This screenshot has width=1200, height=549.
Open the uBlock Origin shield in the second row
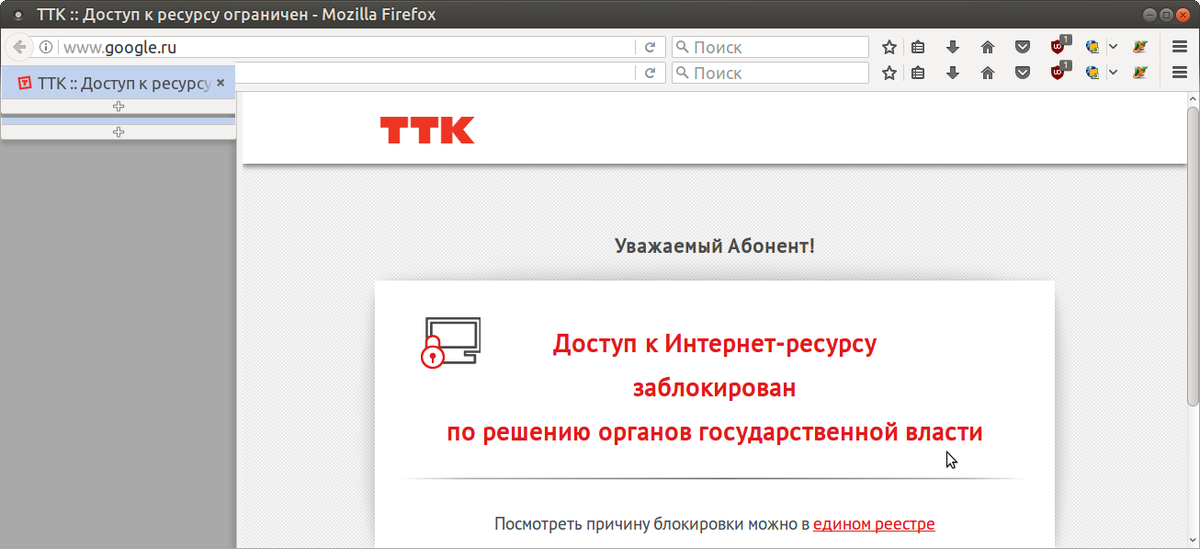pos(1059,72)
